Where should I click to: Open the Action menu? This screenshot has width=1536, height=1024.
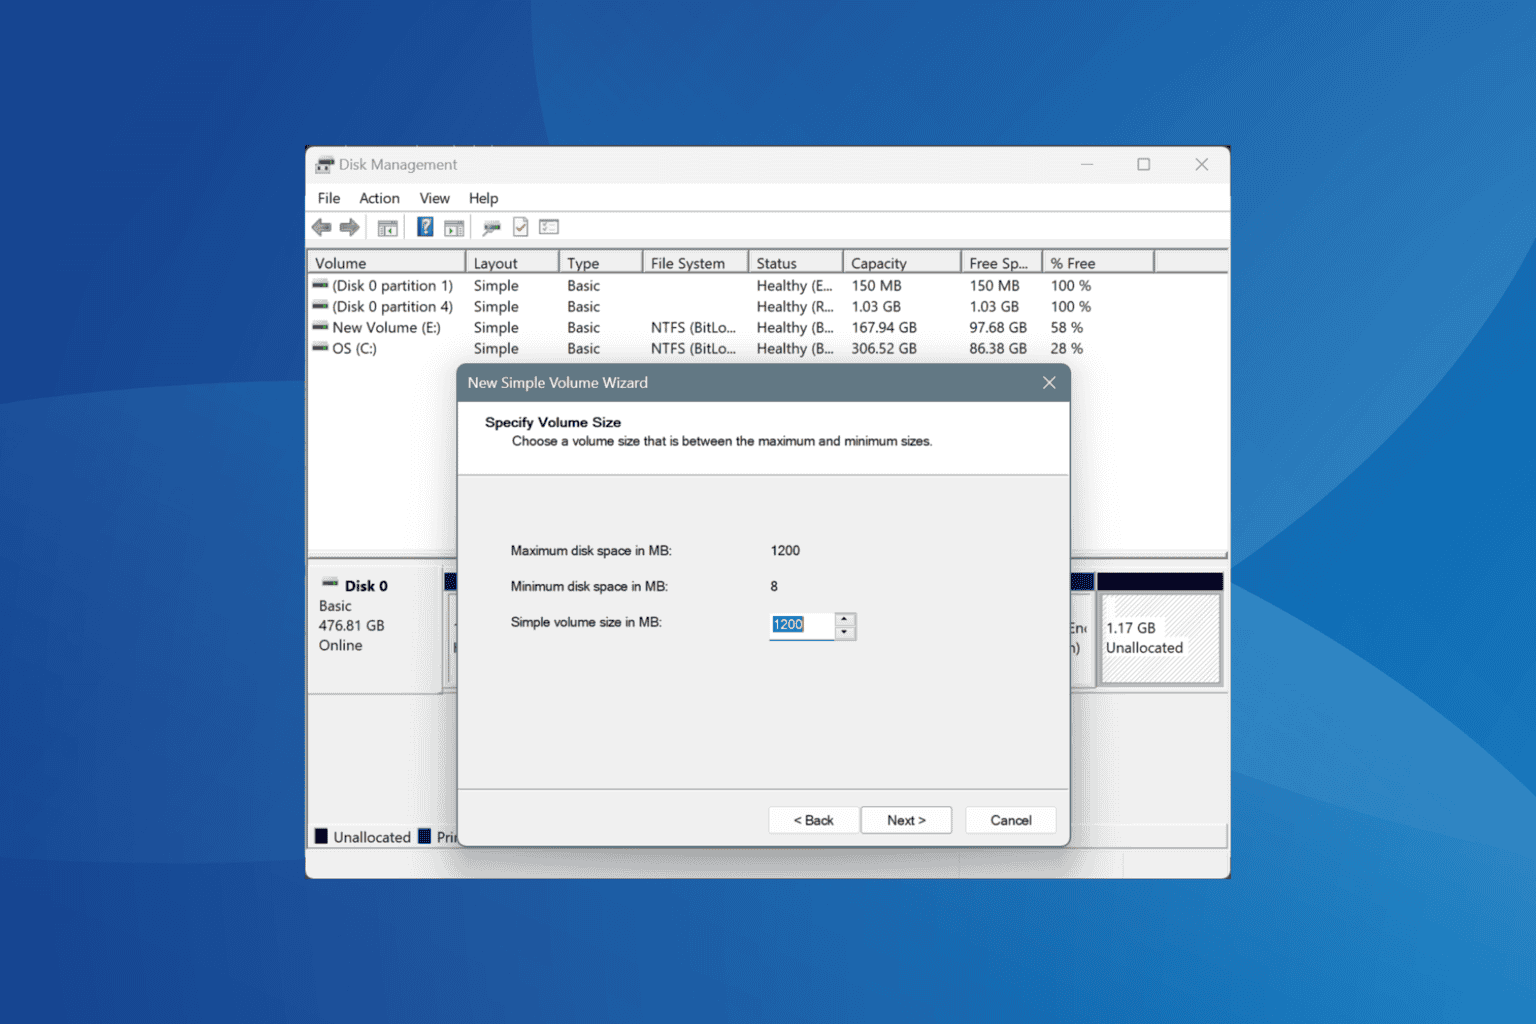tap(379, 198)
